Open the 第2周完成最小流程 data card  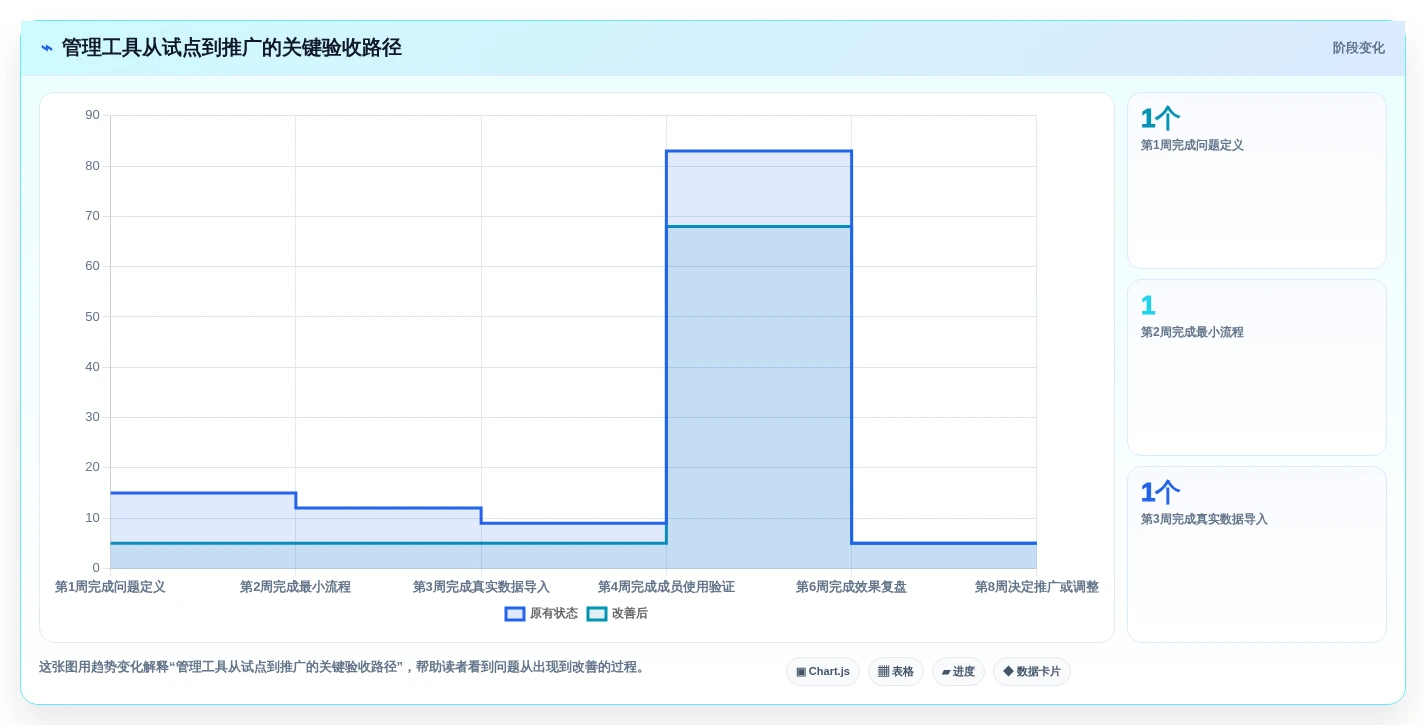click(x=1257, y=368)
